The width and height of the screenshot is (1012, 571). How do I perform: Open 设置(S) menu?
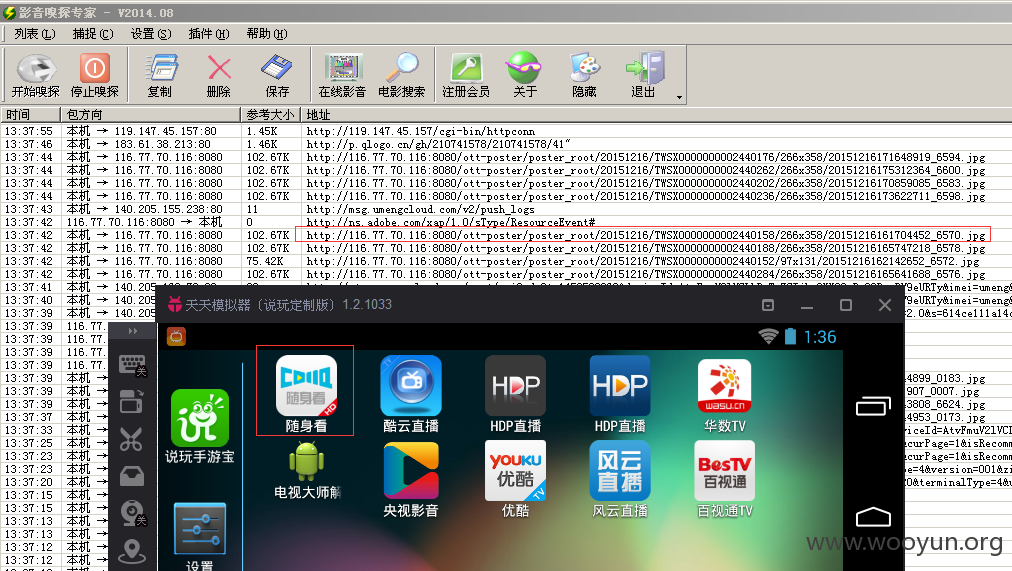point(151,34)
